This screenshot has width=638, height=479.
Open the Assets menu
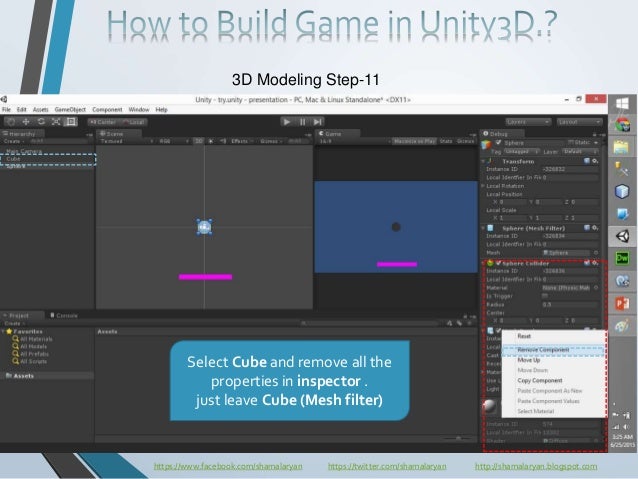[40, 109]
